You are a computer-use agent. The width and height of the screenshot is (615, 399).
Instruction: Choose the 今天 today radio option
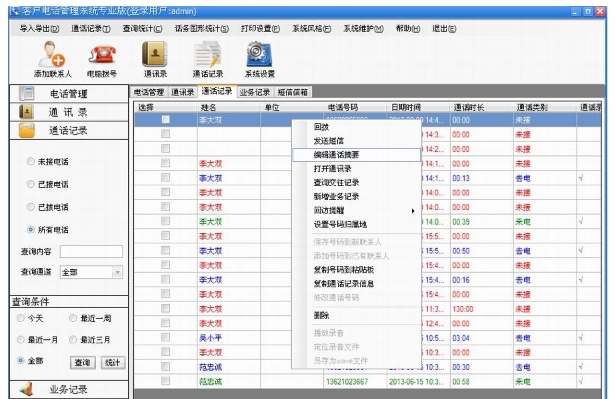(20, 318)
